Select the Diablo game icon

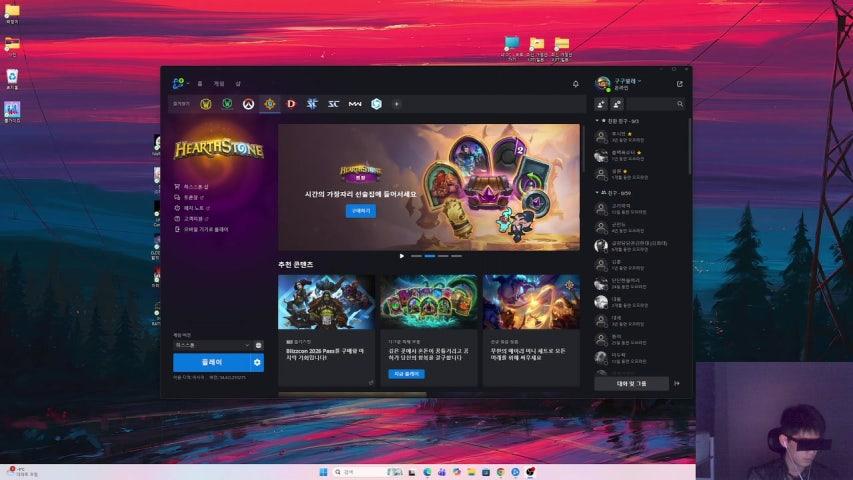[291, 104]
